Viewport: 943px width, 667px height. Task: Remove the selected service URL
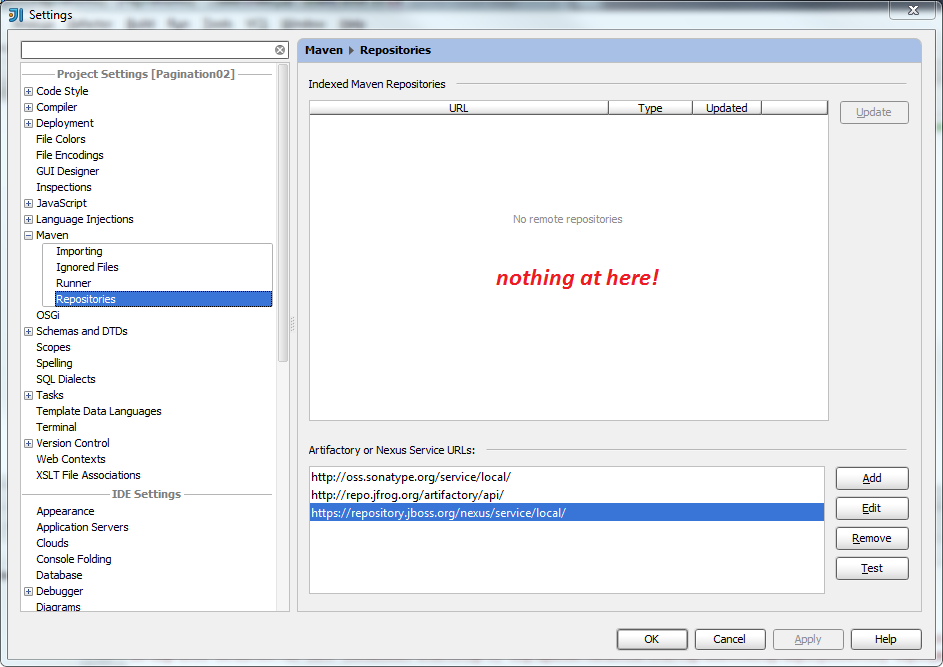coord(872,538)
